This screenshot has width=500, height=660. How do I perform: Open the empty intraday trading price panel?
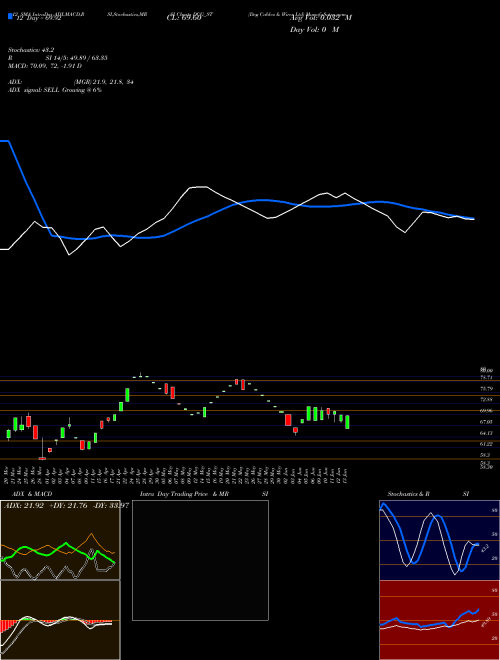200,560
